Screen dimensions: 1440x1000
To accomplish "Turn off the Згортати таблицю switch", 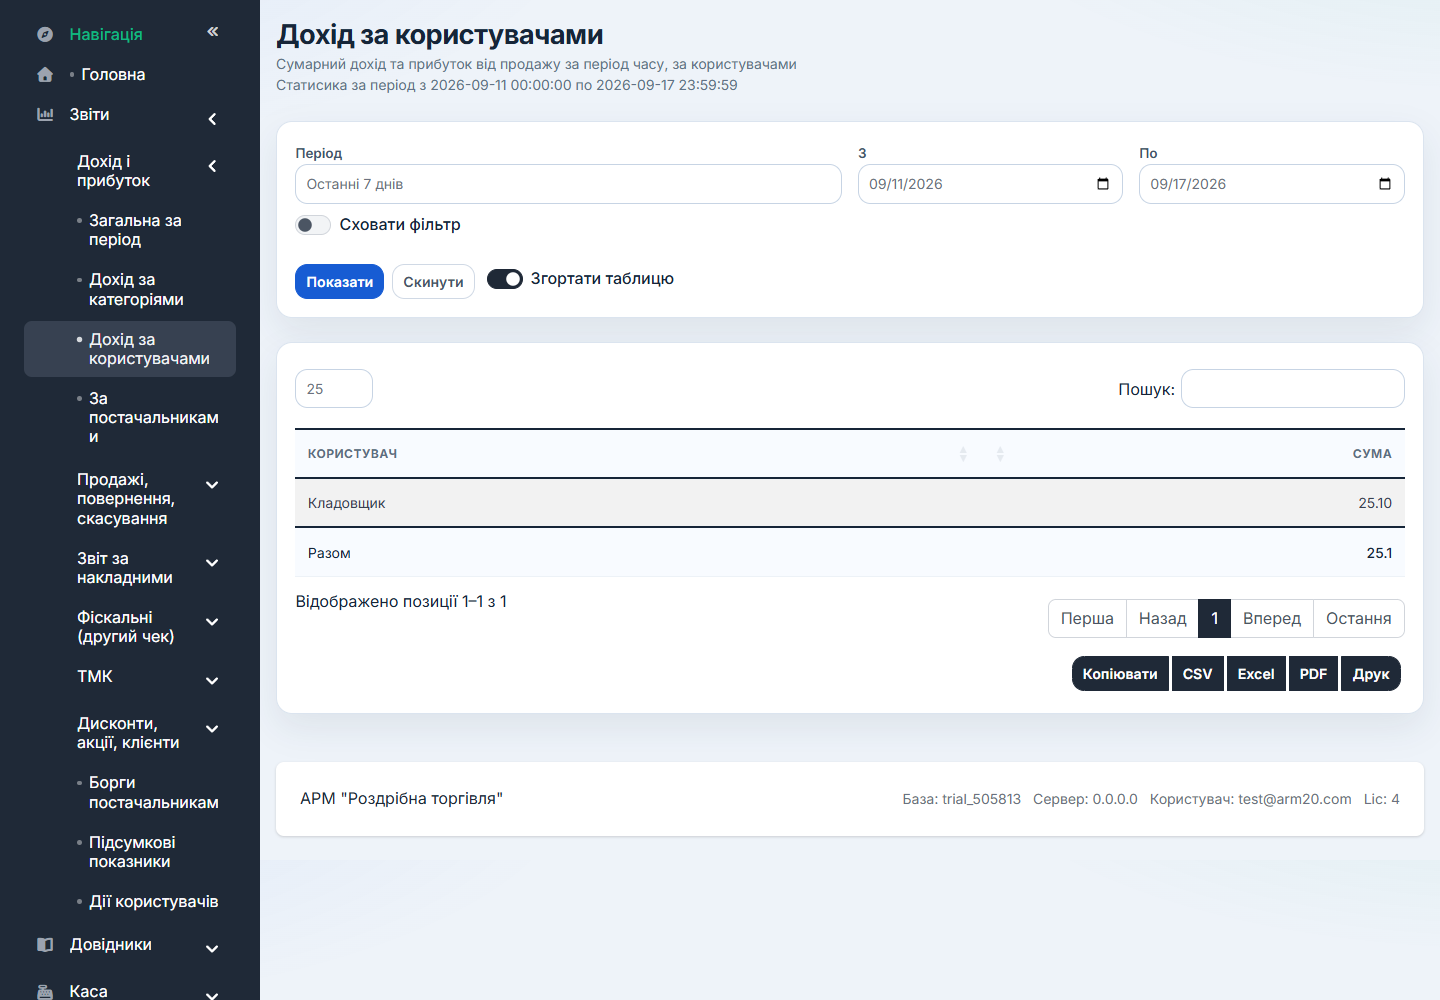I will (x=505, y=279).
